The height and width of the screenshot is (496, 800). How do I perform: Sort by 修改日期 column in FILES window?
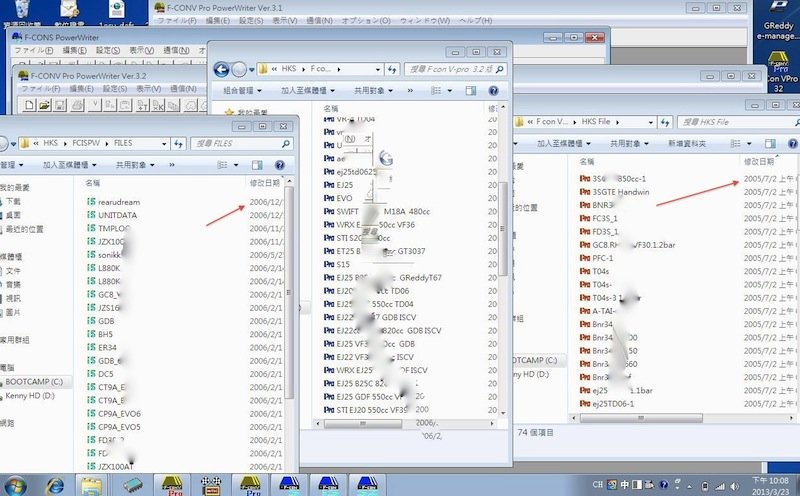264,183
